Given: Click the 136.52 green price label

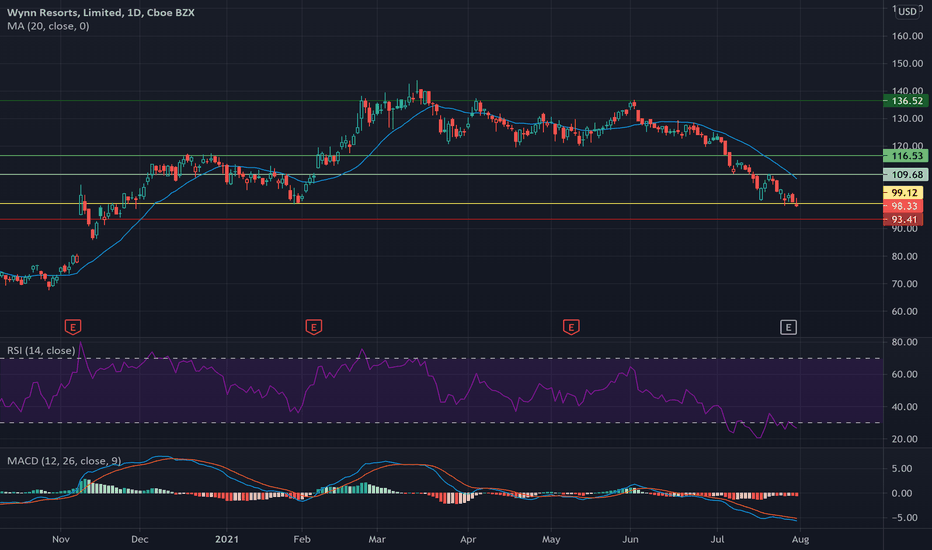Looking at the screenshot, I should [x=906, y=101].
